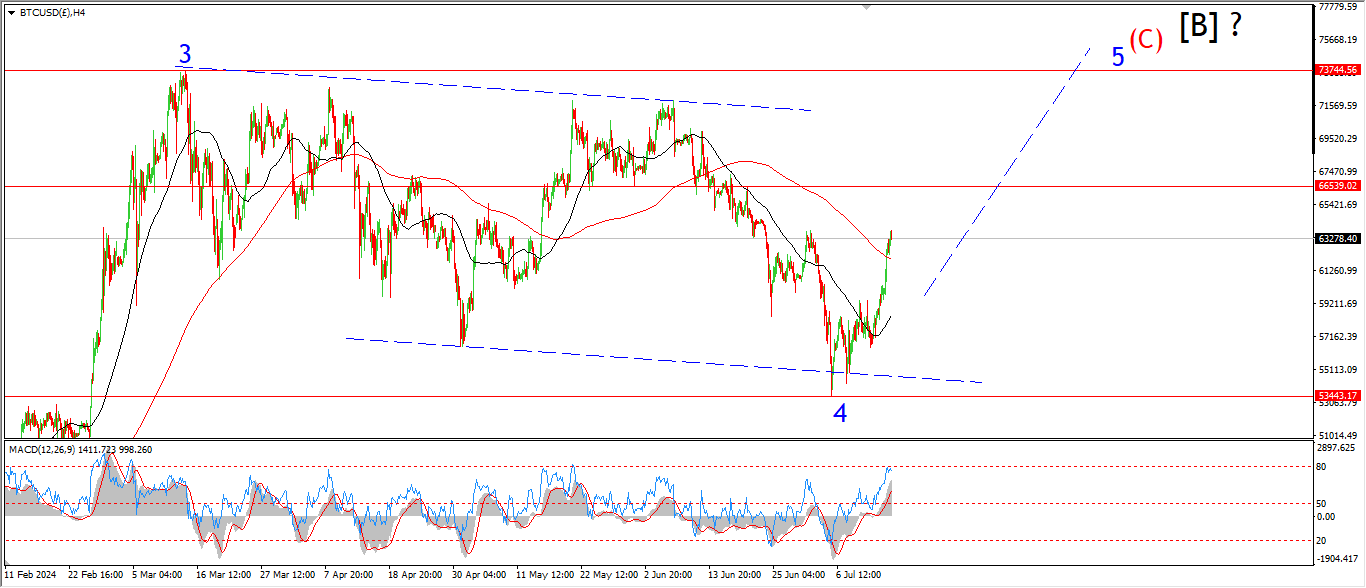
Task: Click the red (C) wave label
Action: [x=1146, y=40]
